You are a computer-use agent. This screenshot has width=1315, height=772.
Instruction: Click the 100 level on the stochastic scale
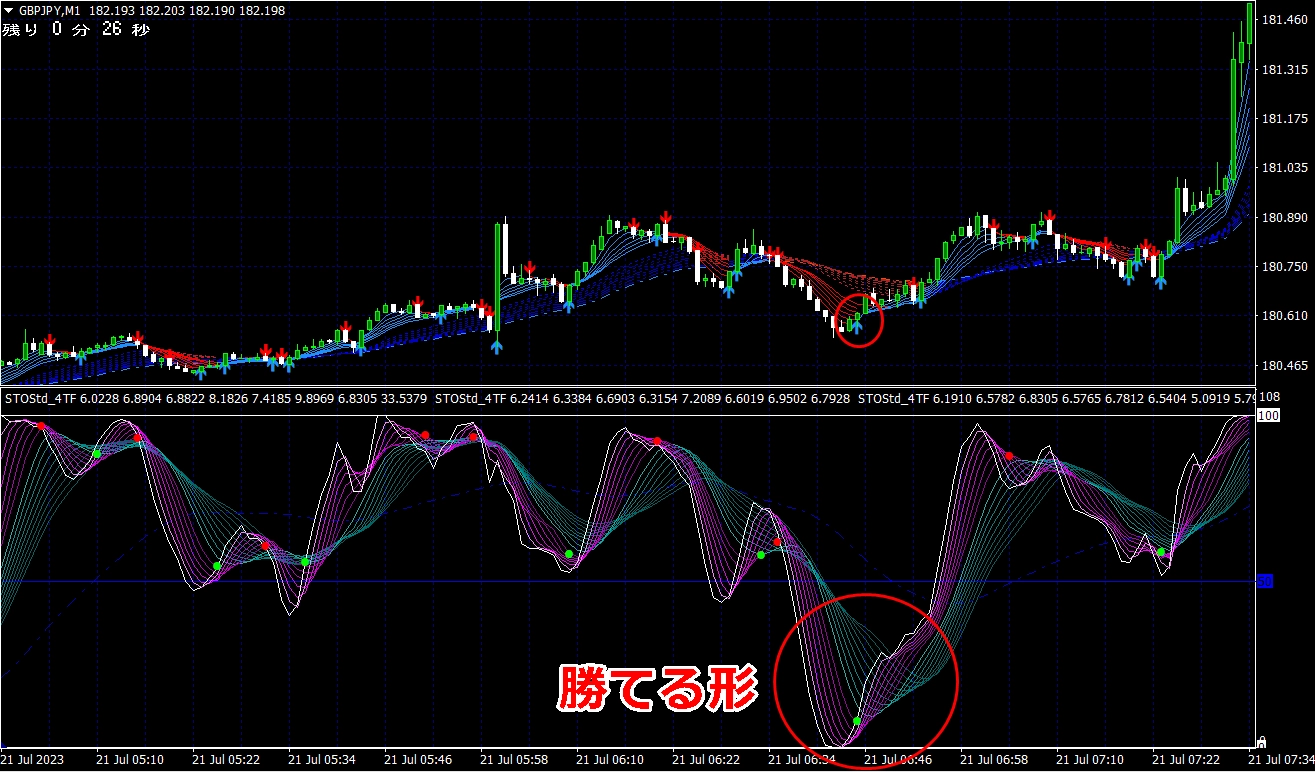(x=1268, y=415)
